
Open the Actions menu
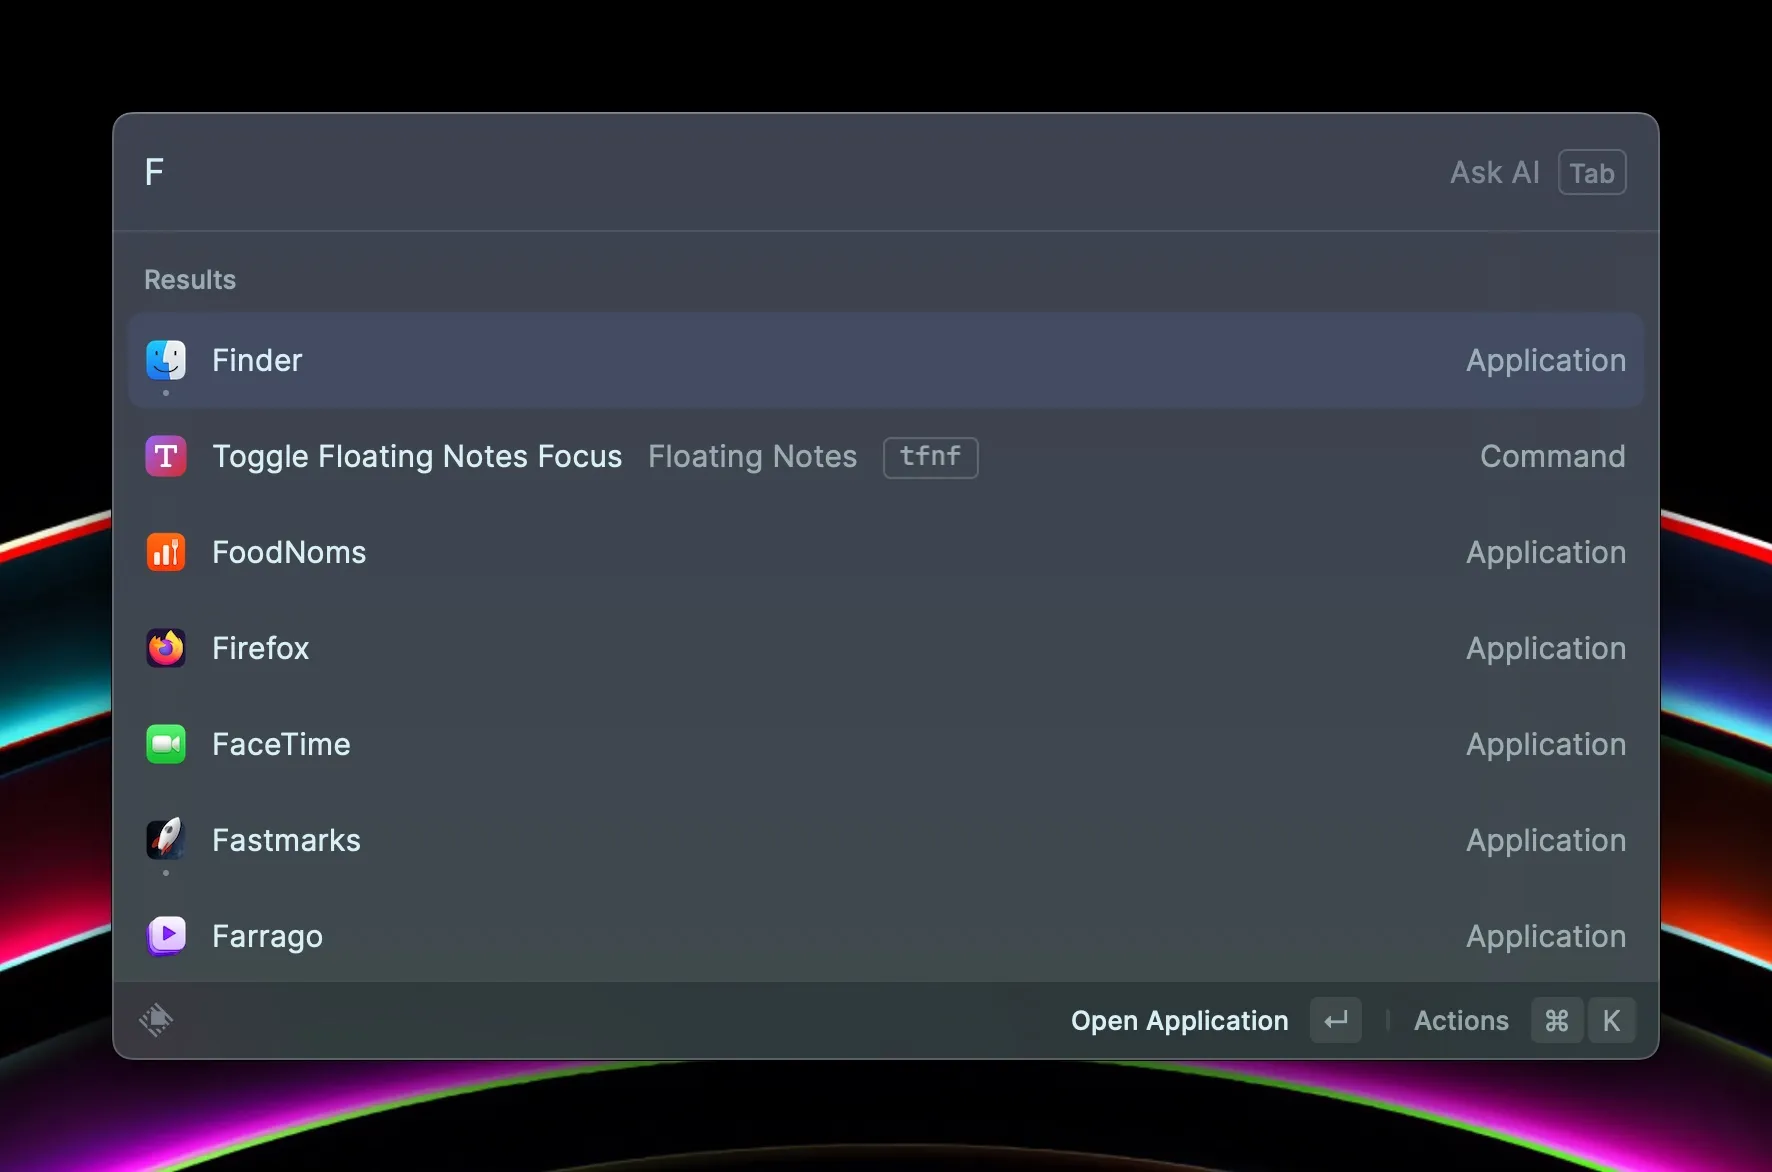pyautogui.click(x=1461, y=1021)
